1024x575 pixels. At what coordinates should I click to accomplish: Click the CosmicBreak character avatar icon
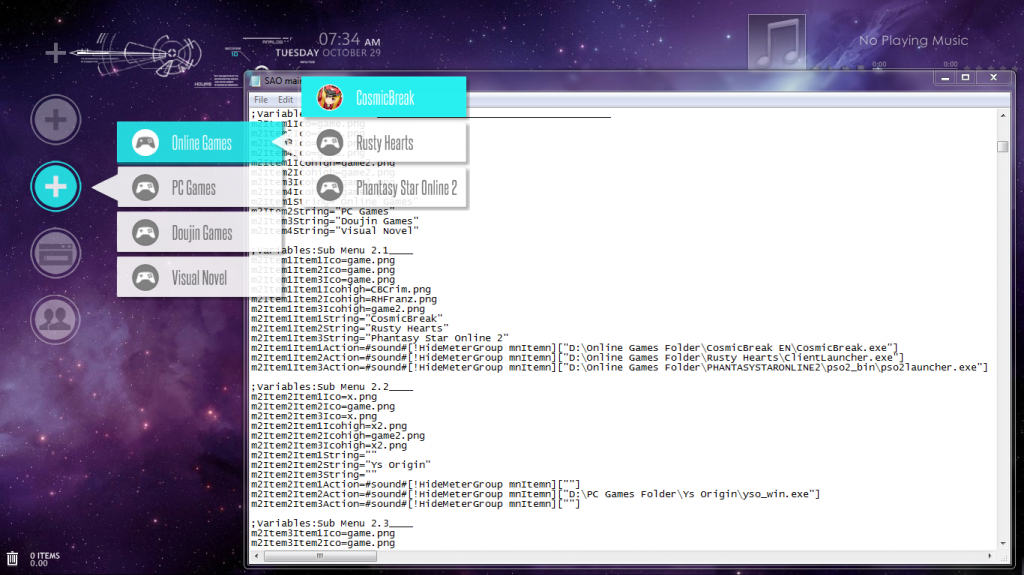330,97
